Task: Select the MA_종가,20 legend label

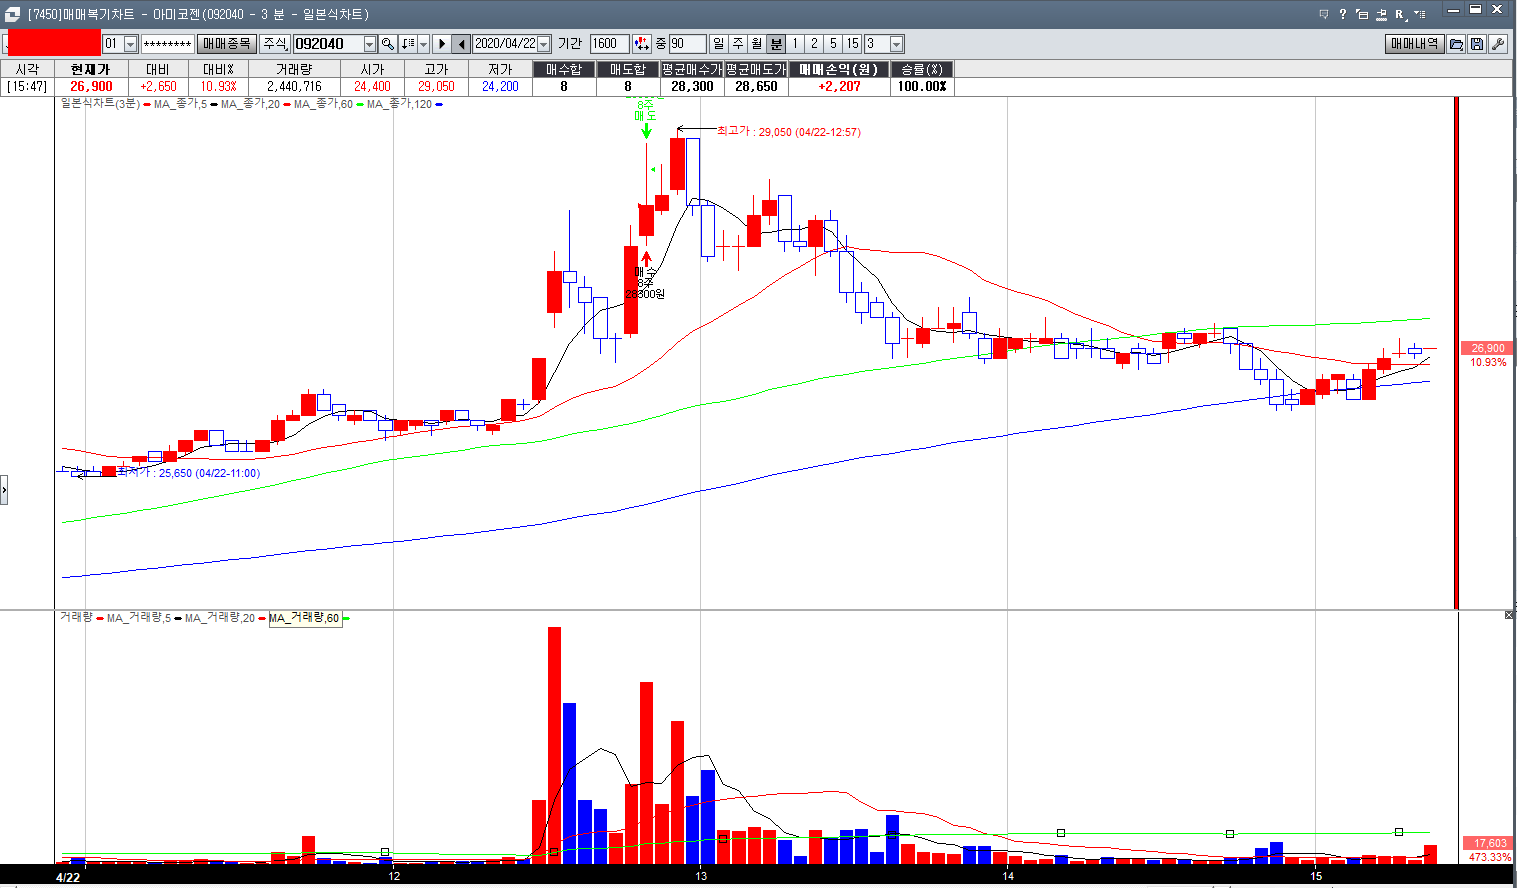Action: pyautogui.click(x=251, y=104)
